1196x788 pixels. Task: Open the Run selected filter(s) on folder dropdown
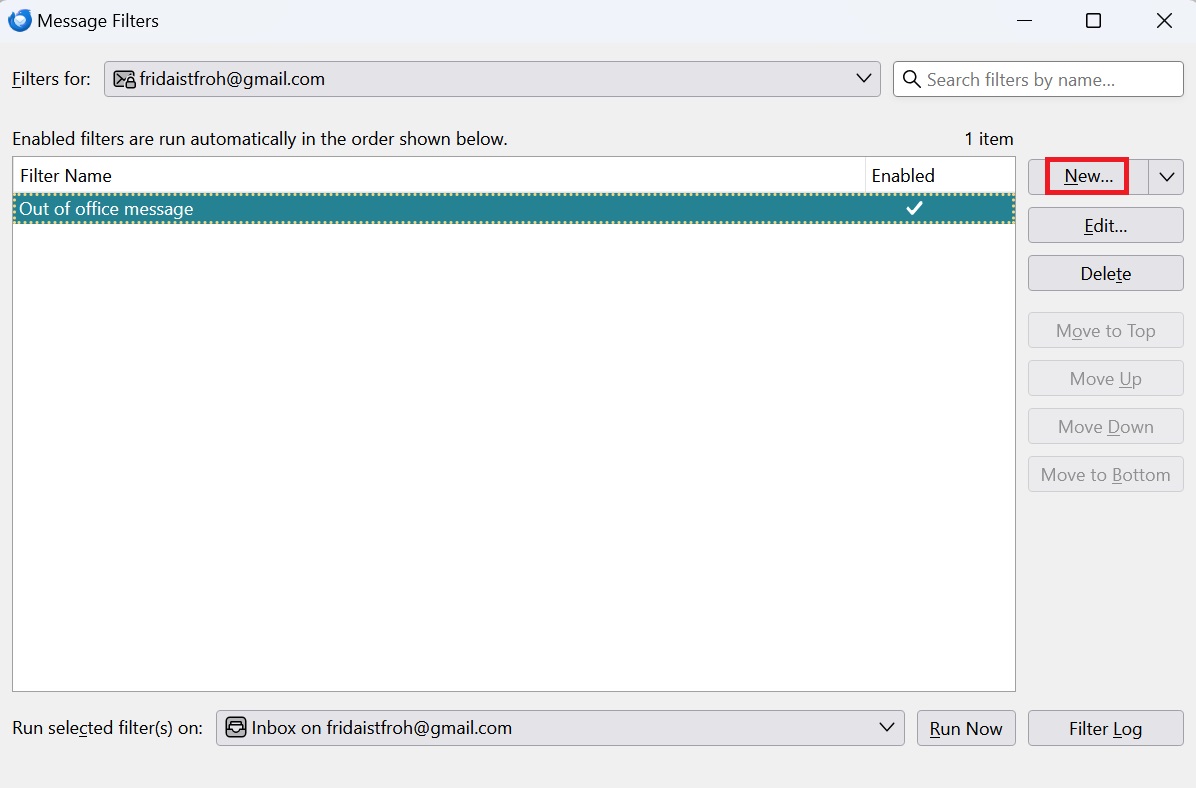point(560,728)
